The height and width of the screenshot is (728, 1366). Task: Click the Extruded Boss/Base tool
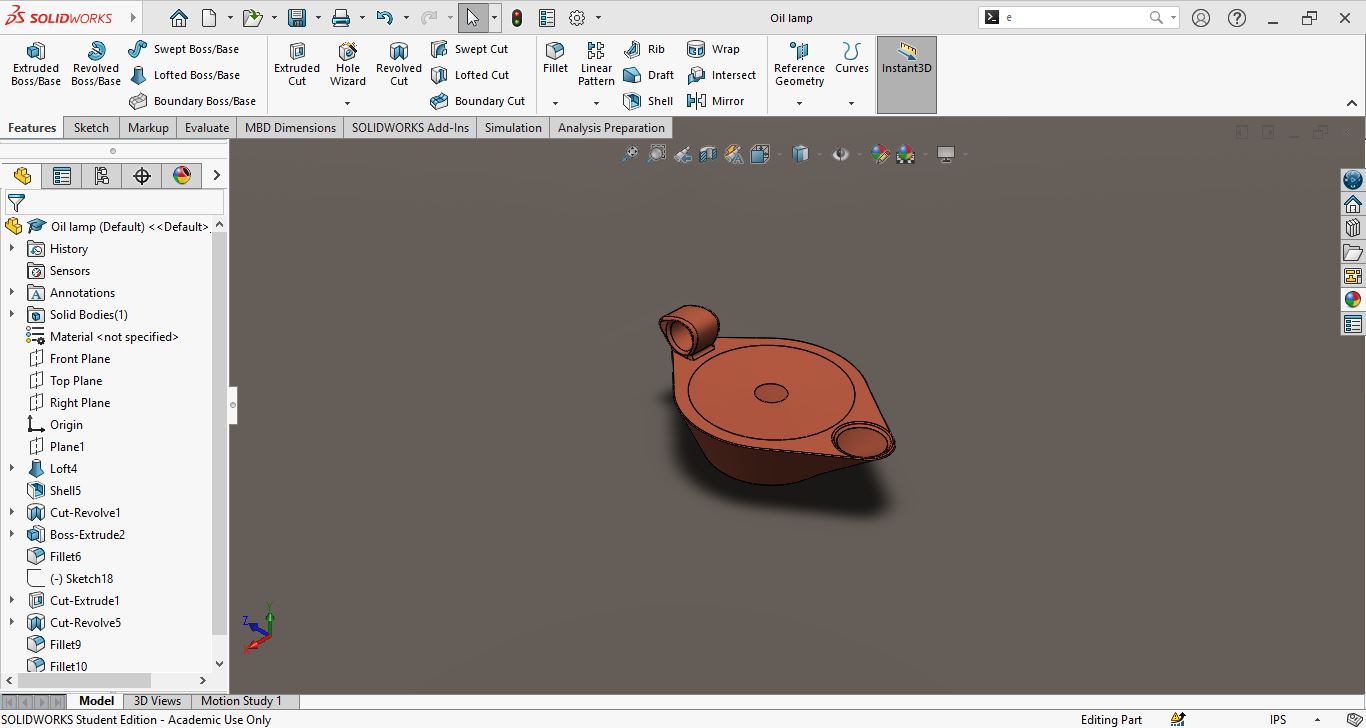coord(36,64)
